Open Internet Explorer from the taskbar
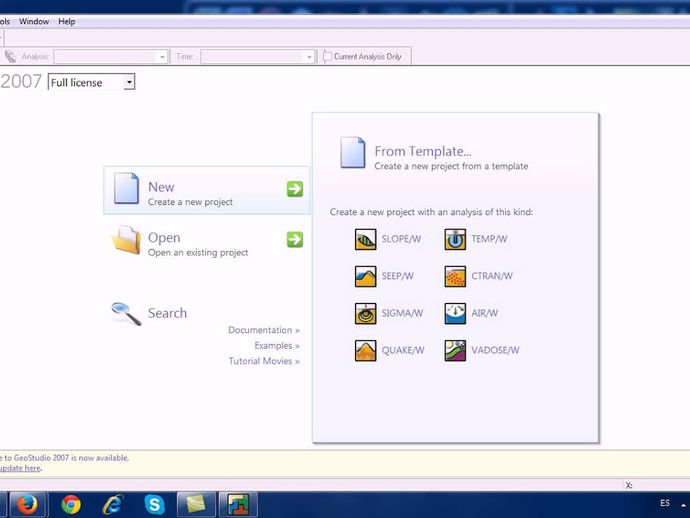This screenshot has width=690, height=518. pos(113,504)
